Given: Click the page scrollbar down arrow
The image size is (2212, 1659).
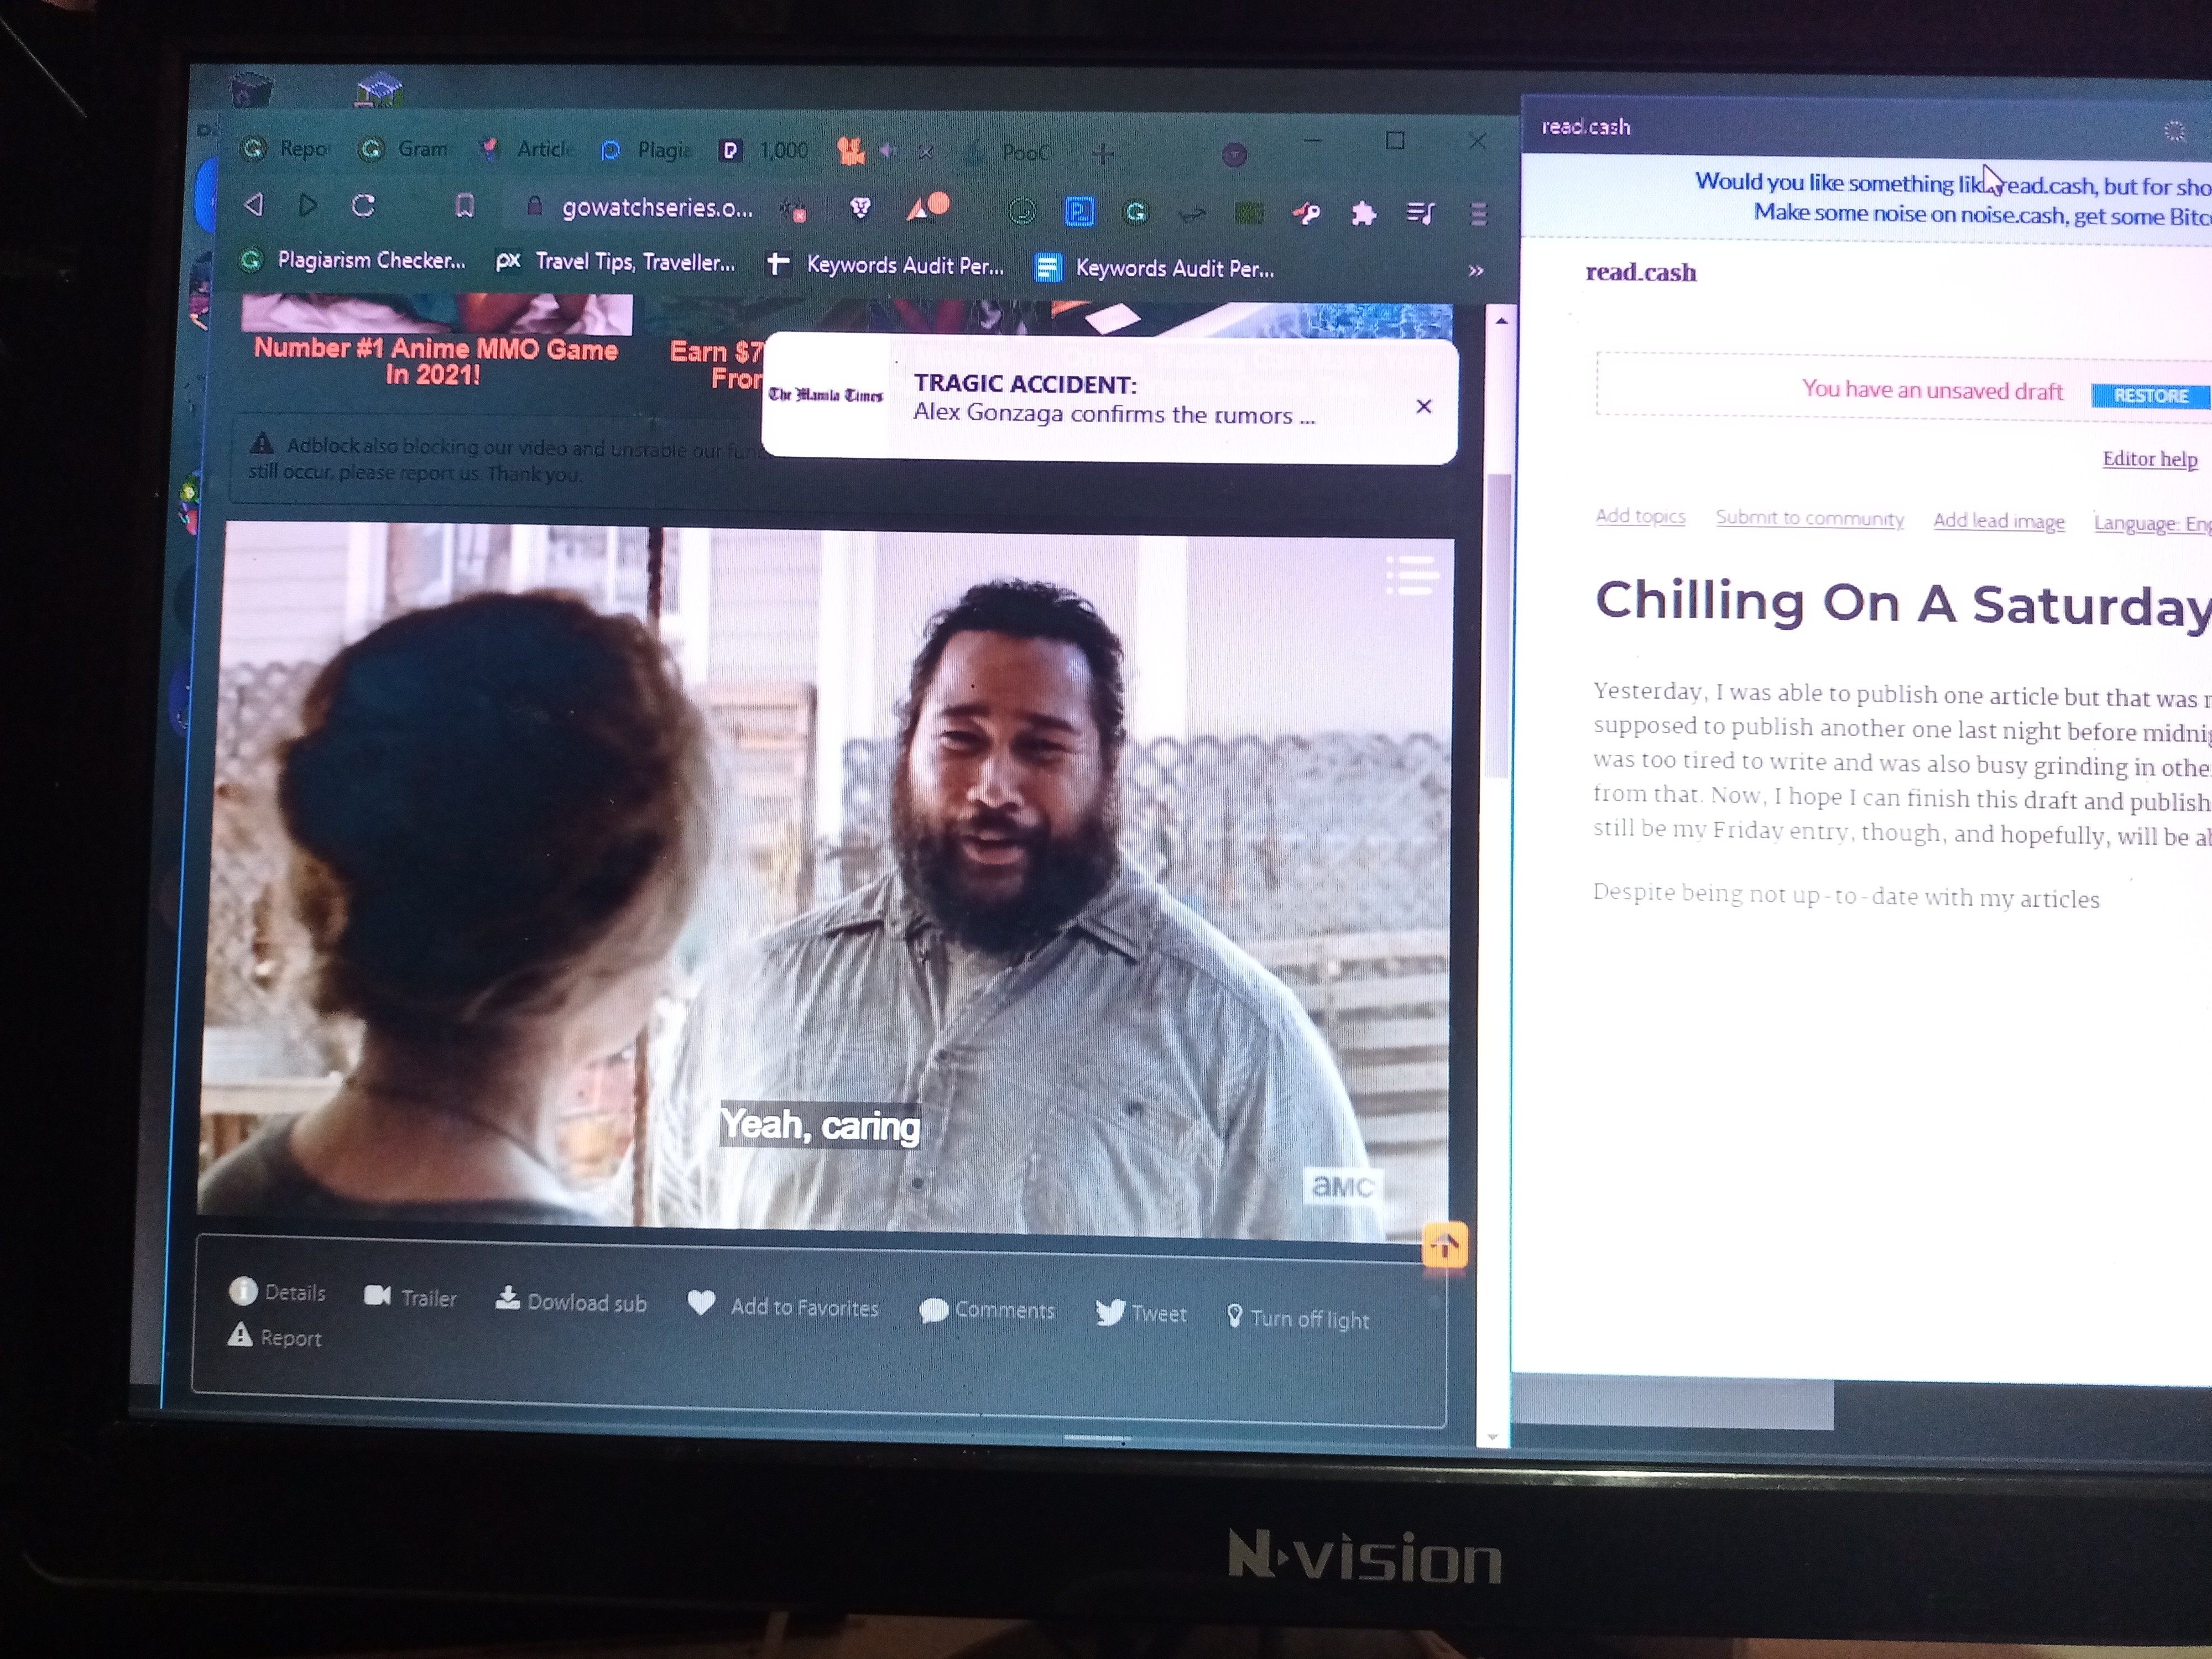Looking at the screenshot, I should pyautogui.click(x=1492, y=1437).
